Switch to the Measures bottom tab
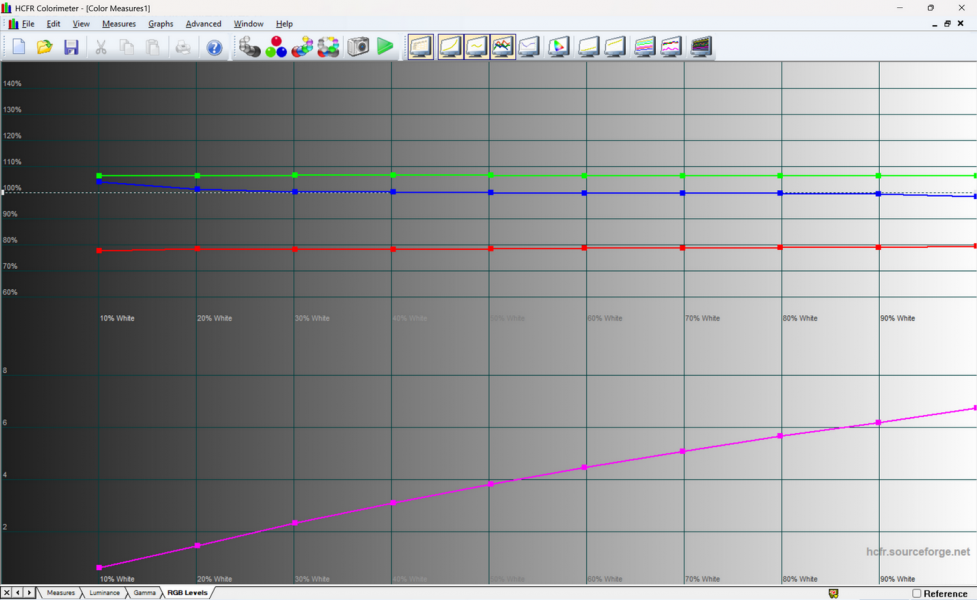Viewport: 977px width, 600px height. [x=60, y=593]
